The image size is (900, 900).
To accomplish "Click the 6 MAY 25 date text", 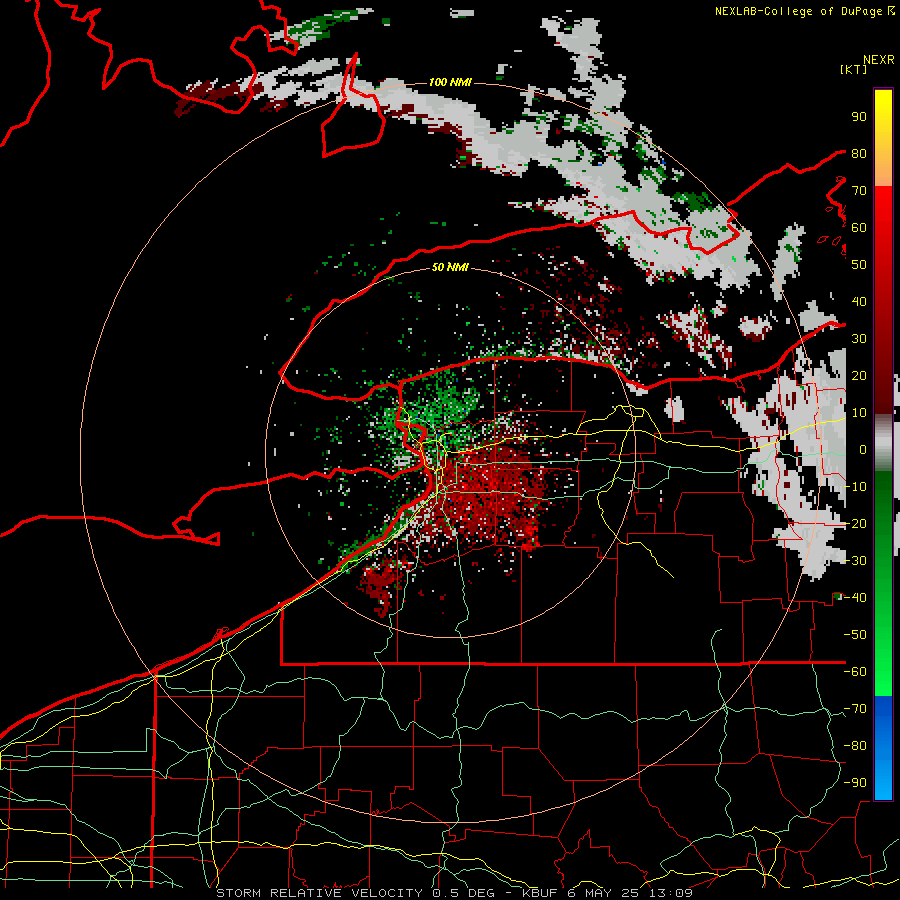I will 604,893.
